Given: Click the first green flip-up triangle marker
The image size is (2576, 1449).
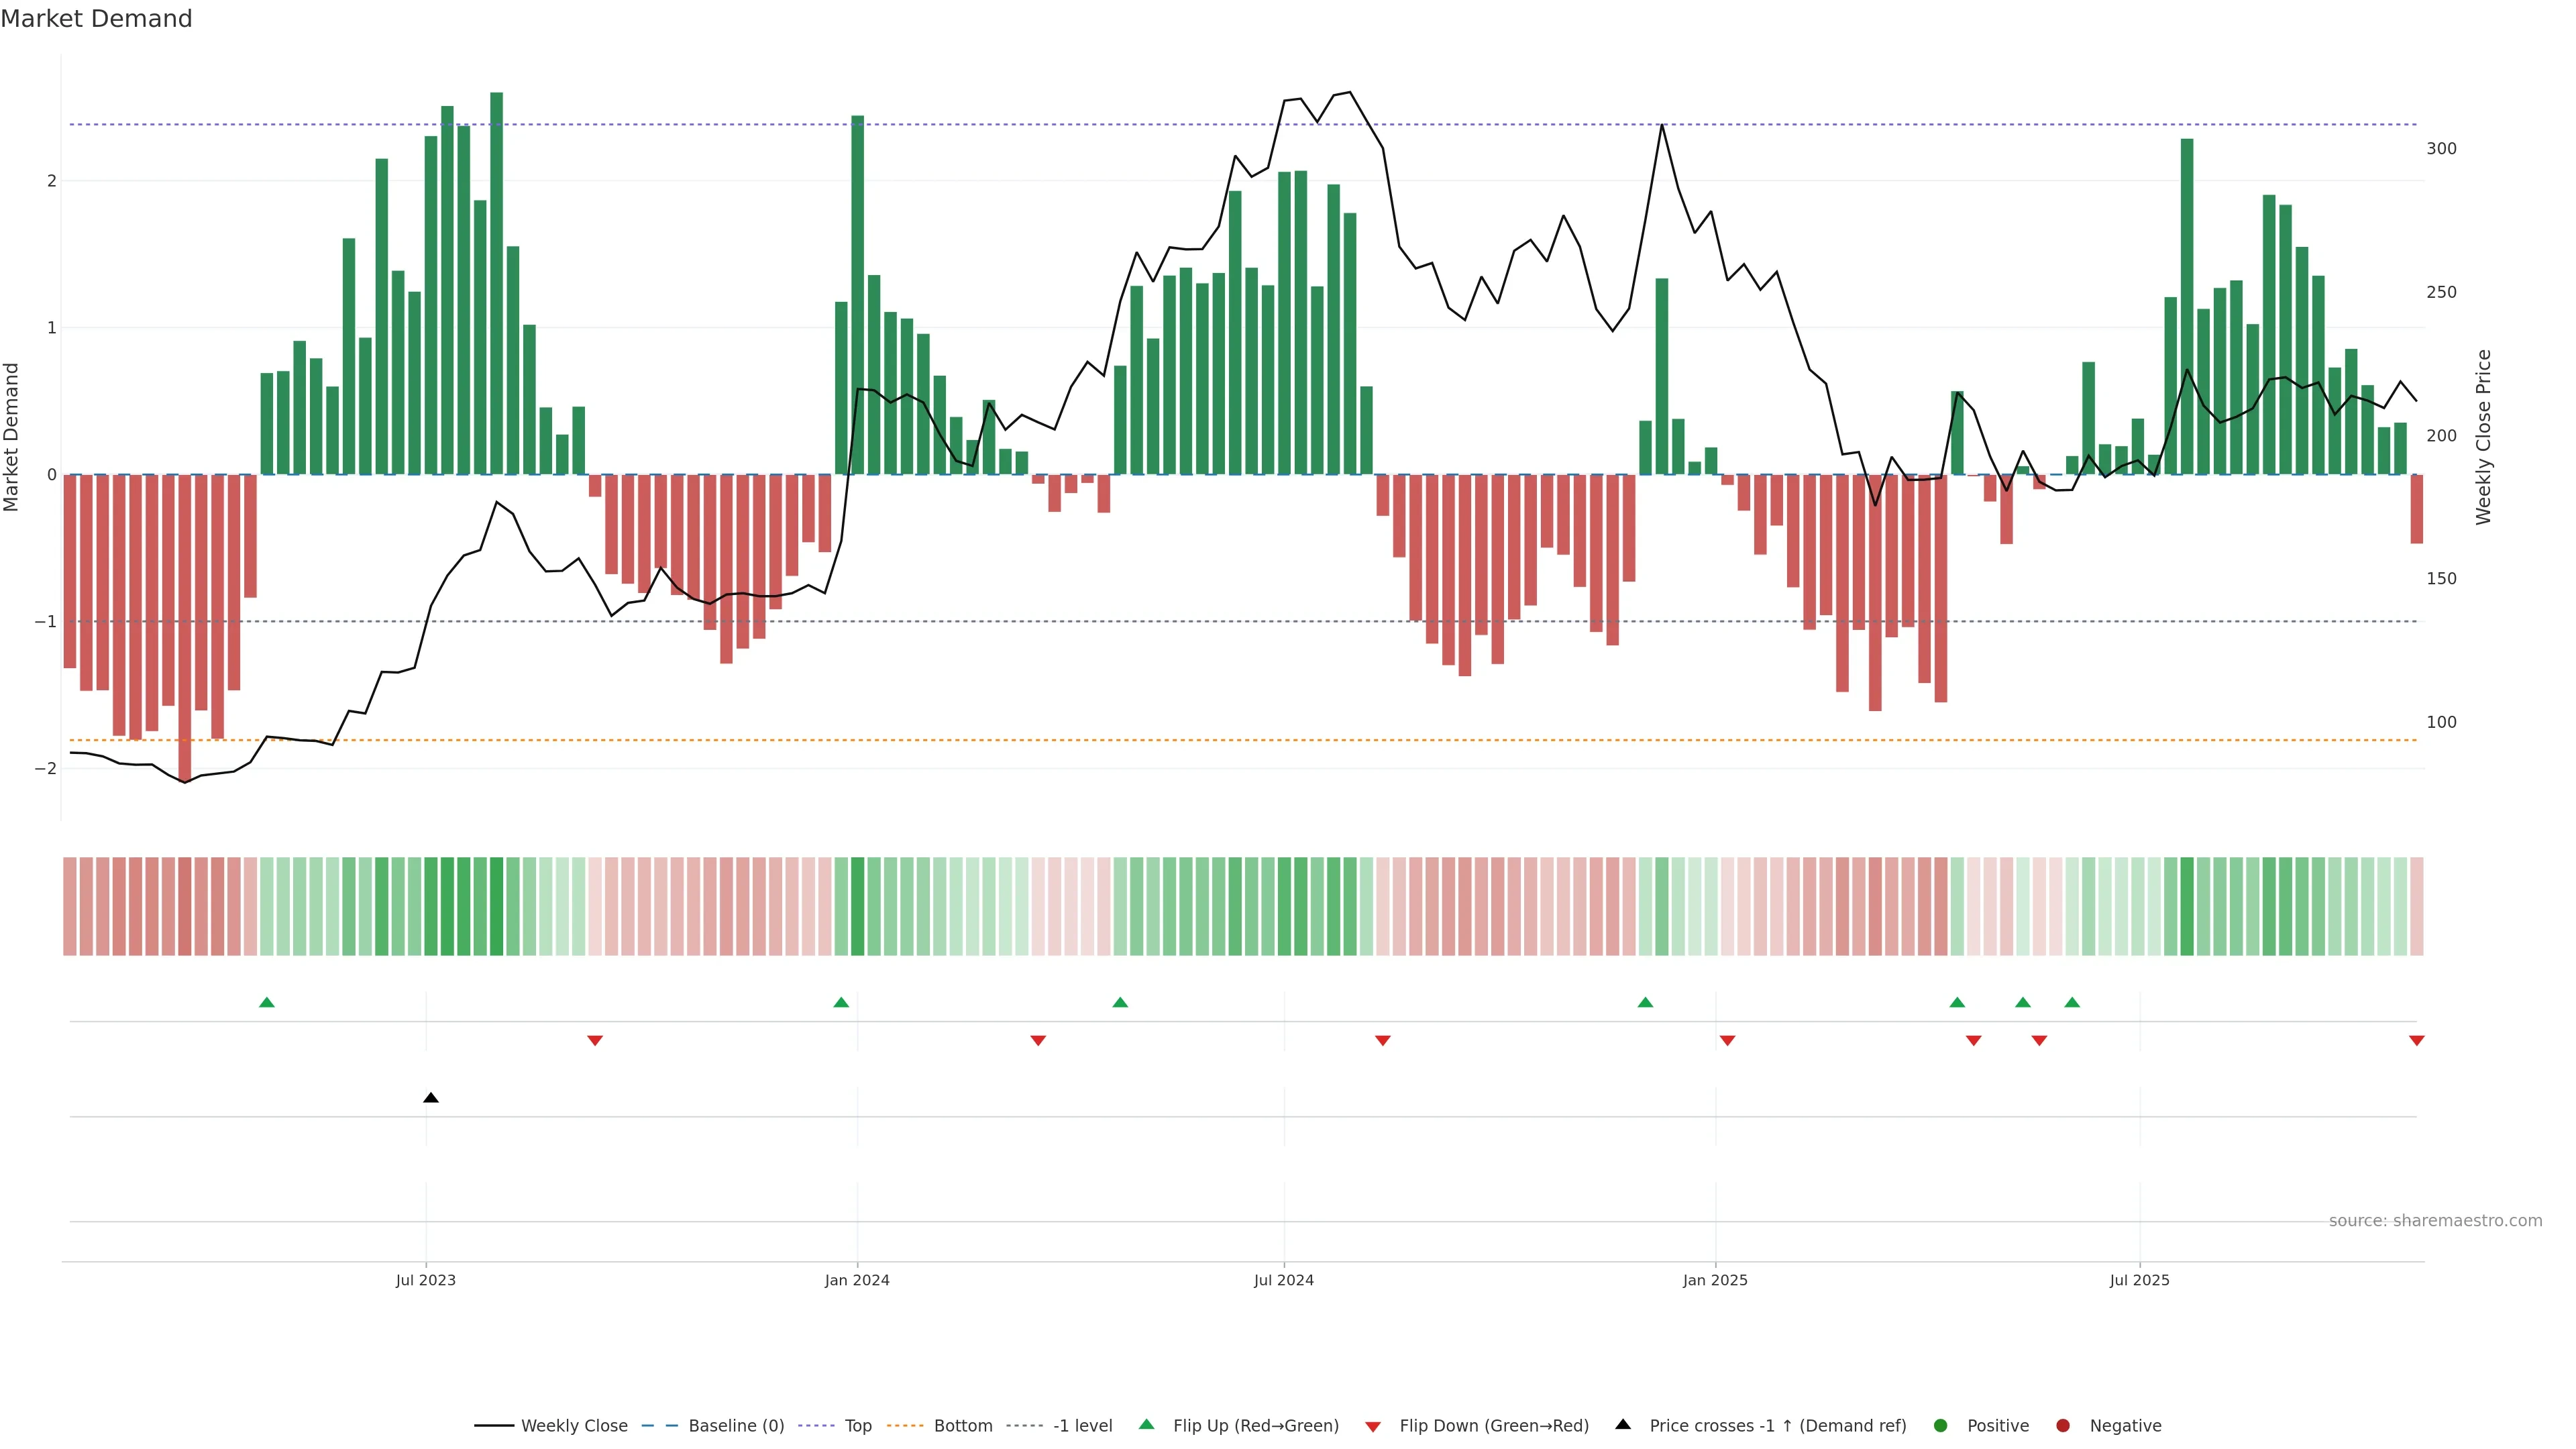Looking at the screenshot, I should point(267,1002).
